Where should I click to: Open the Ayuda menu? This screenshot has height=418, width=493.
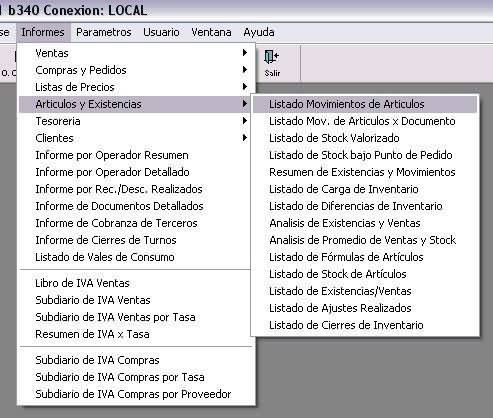point(259,32)
